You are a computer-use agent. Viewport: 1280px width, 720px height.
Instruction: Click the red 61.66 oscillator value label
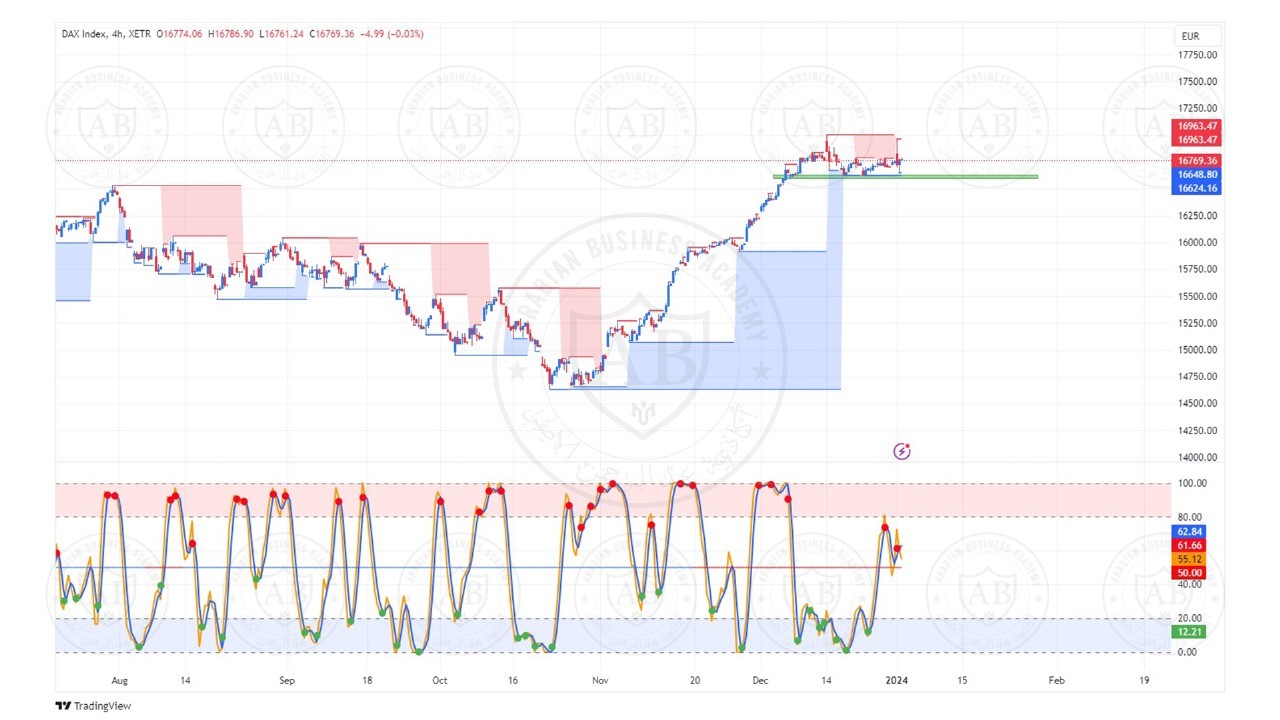(1189, 545)
